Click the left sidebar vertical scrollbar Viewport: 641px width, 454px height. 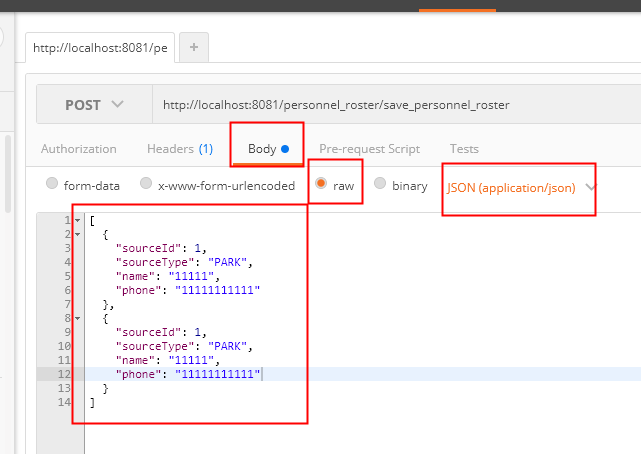(7, 174)
